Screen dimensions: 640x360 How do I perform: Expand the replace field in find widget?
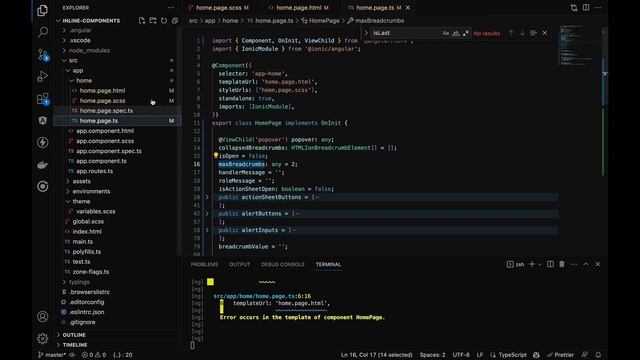(366, 33)
